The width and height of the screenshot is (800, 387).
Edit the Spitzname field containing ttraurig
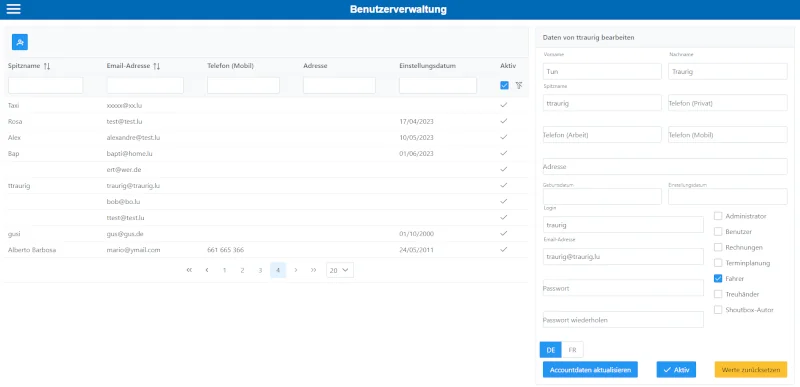click(602, 103)
